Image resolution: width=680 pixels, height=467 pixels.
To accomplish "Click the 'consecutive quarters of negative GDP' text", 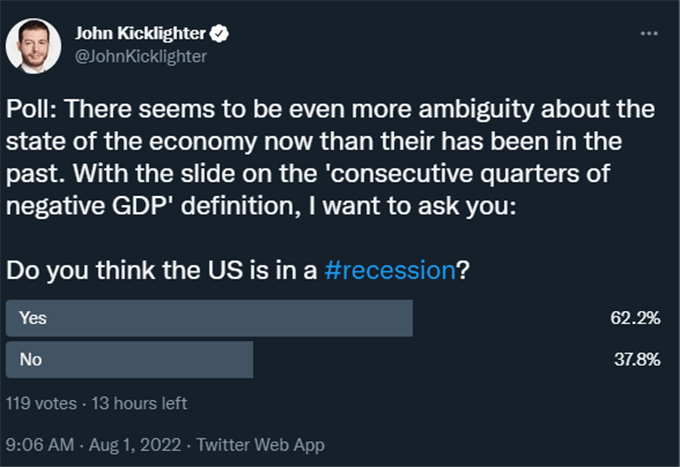I will [308, 189].
